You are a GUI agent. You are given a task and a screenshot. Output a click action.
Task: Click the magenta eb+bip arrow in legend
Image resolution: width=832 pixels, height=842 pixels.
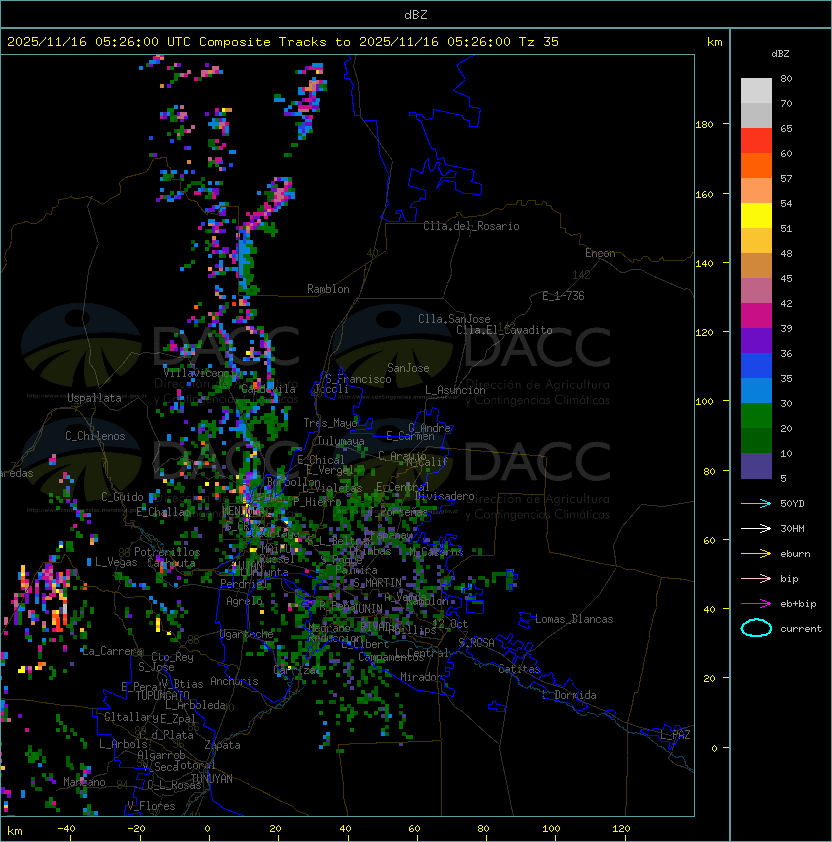click(756, 604)
